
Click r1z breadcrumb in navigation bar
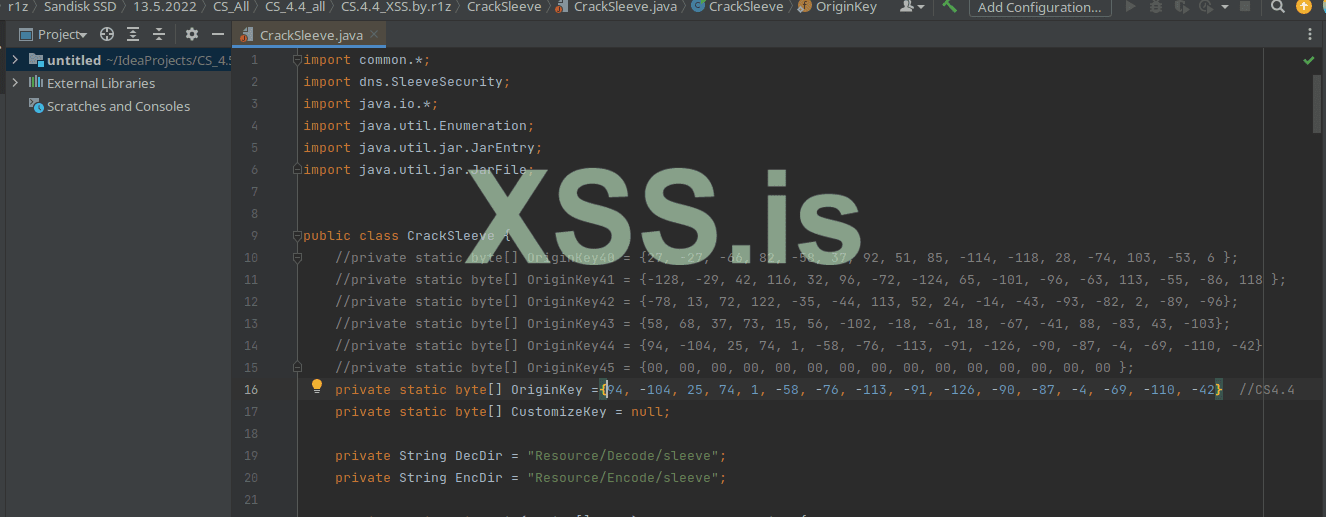pos(18,7)
